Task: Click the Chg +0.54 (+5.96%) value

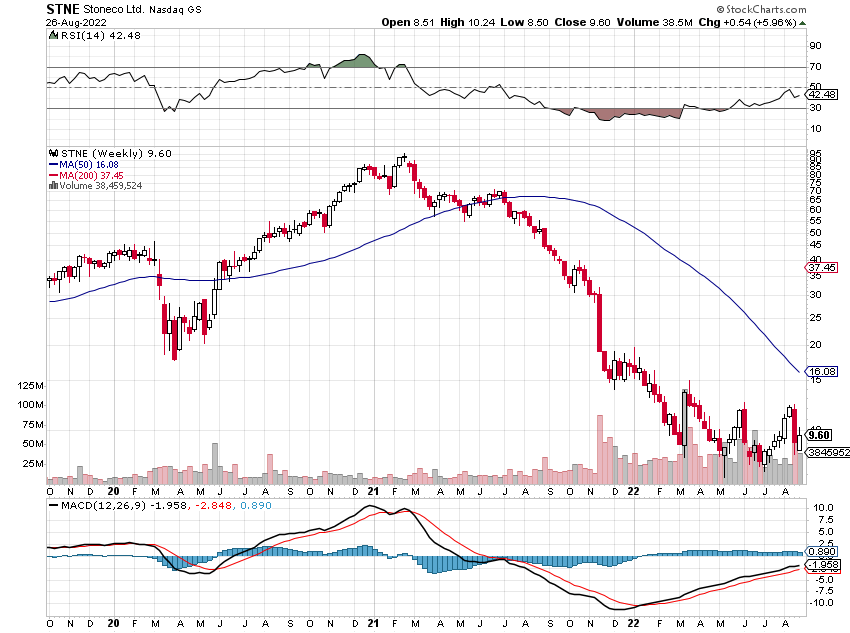Action: click(748, 22)
